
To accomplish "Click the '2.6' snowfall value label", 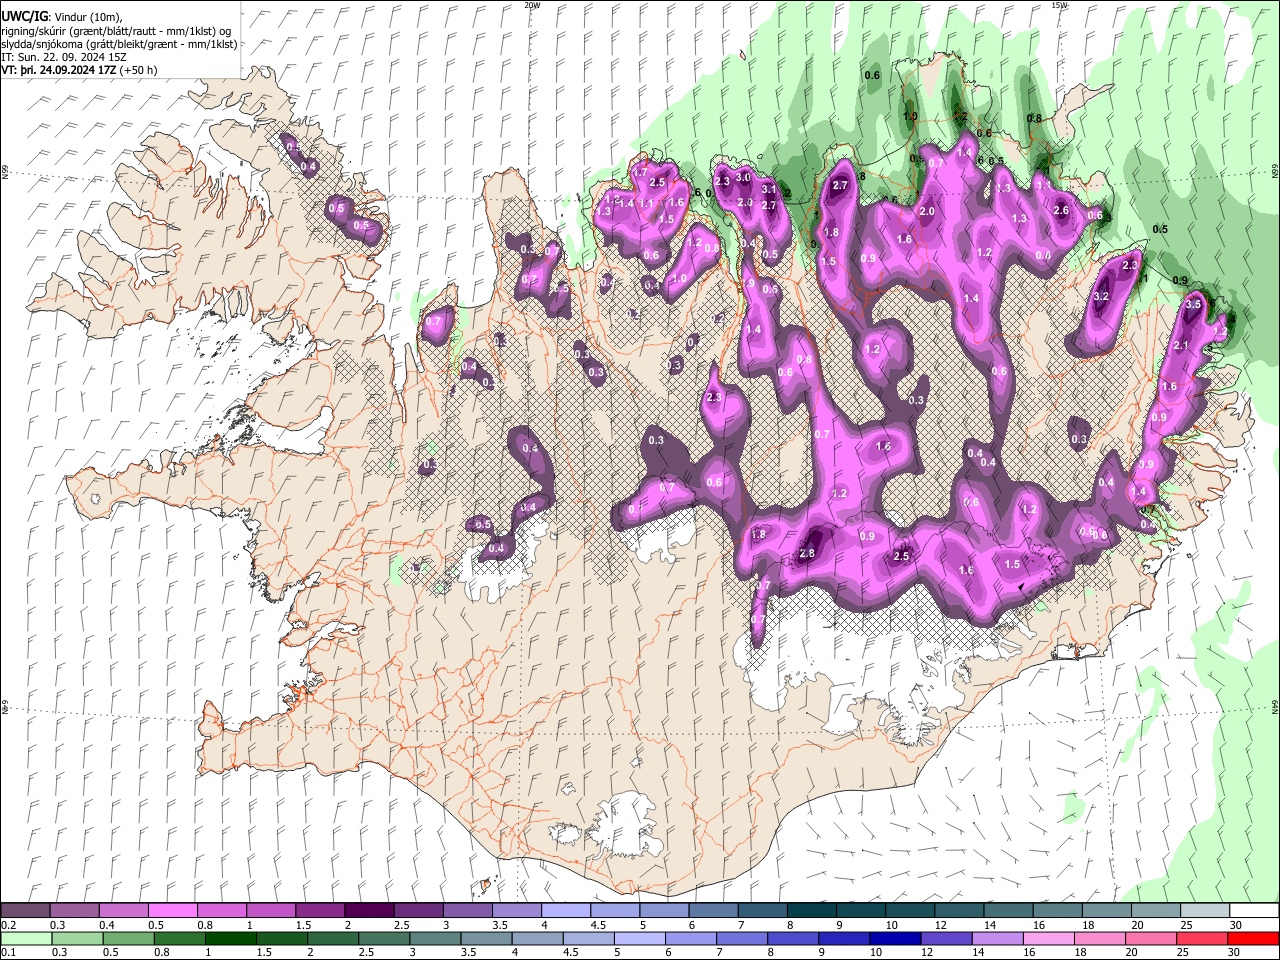I will pyautogui.click(x=1062, y=211).
